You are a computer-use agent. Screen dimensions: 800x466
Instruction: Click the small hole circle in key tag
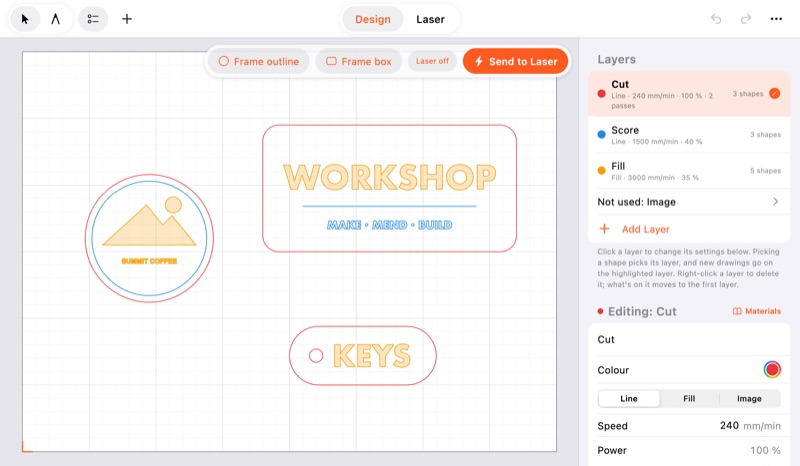click(316, 356)
